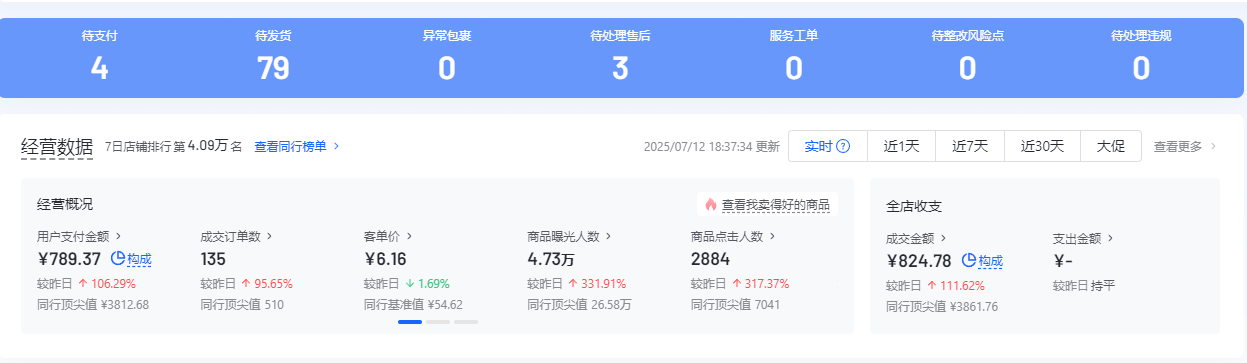1247x363 pixels.
Task: Click 构成 link under 成交金额
Action: (990, 261)
